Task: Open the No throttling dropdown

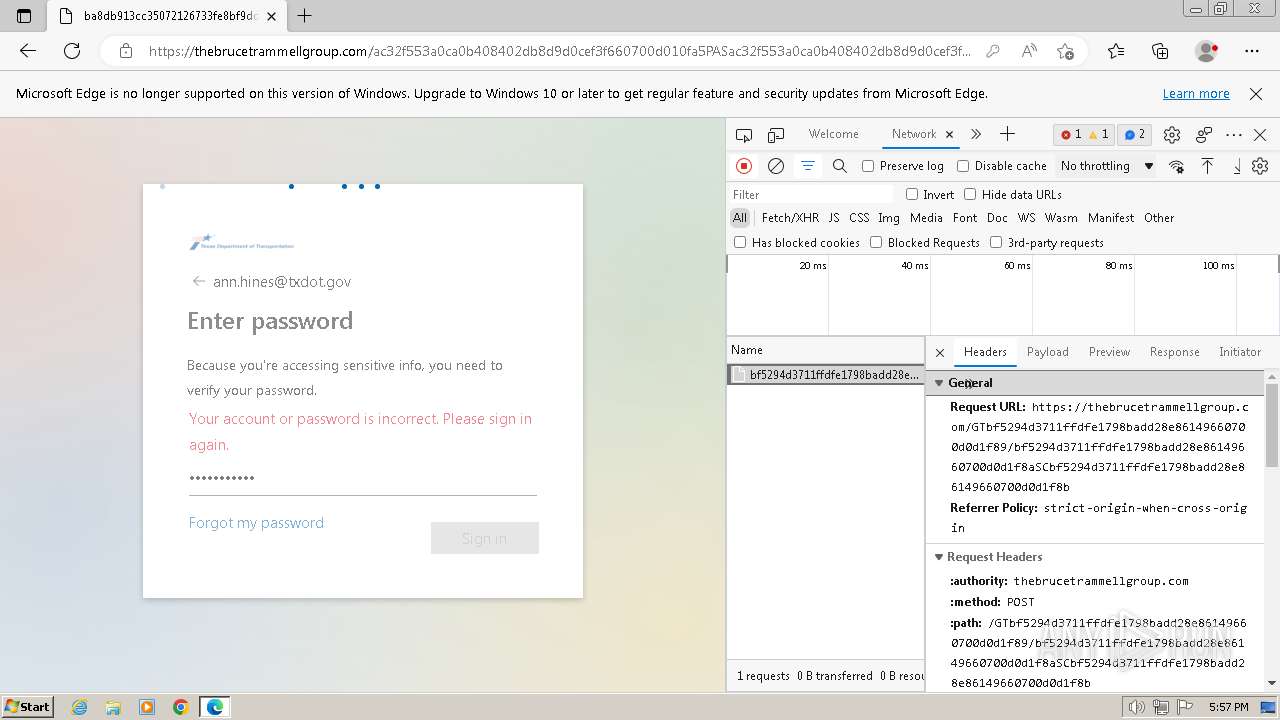Action: pos(1107,166)
